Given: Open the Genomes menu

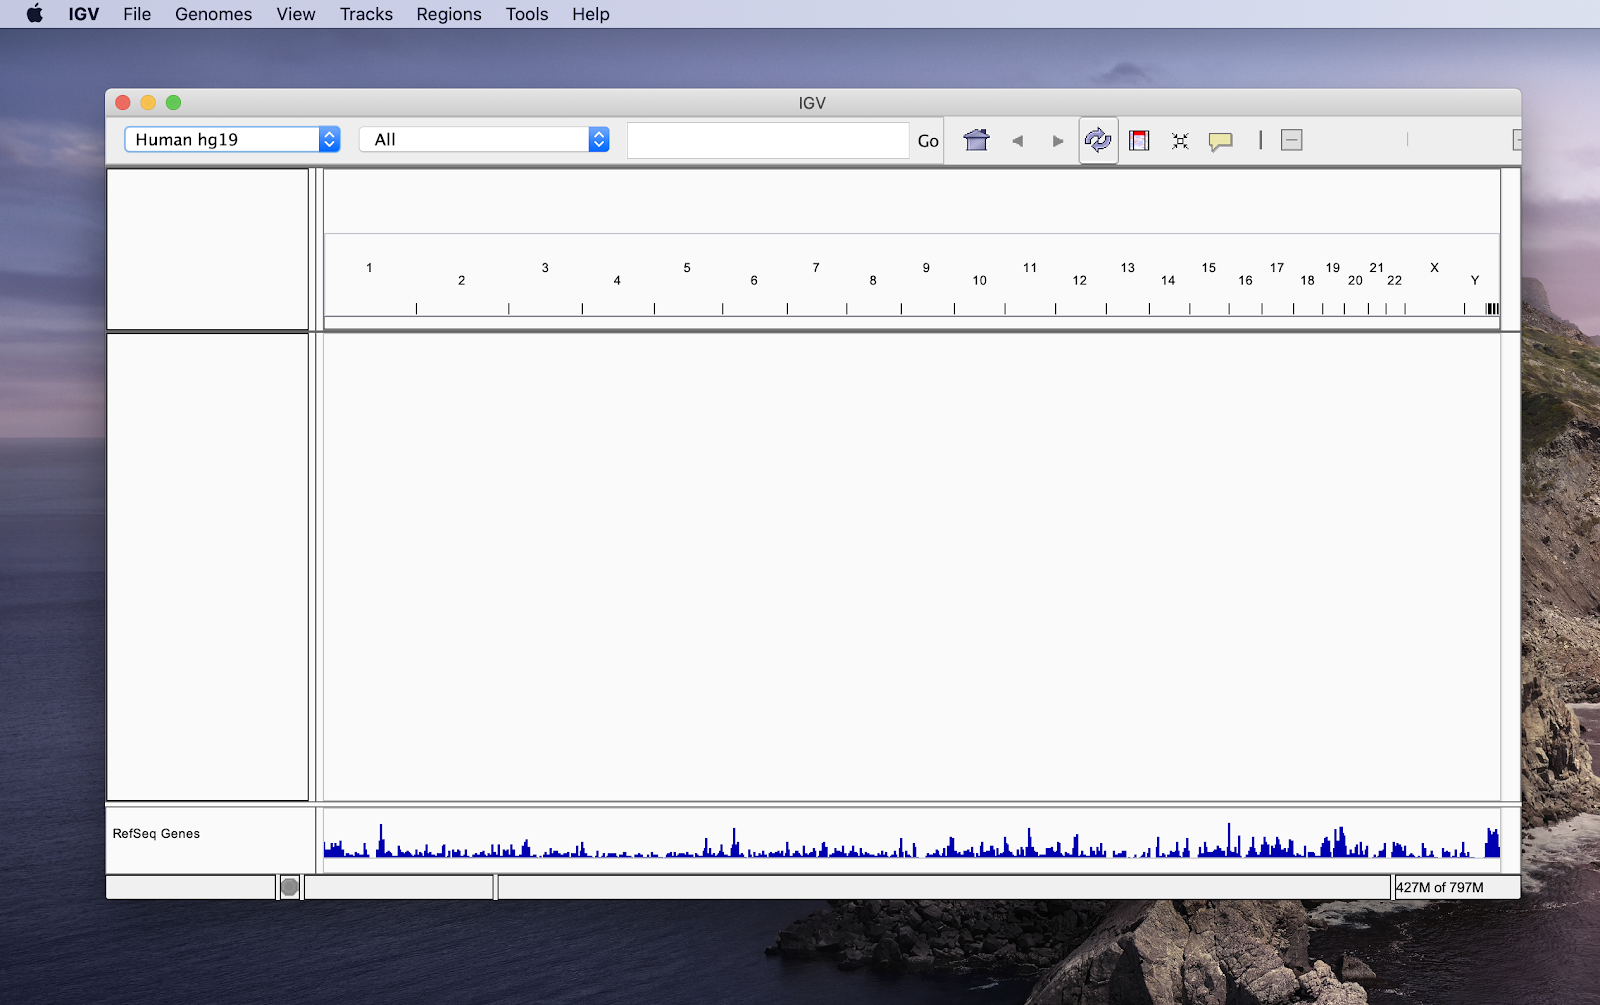Looking at the screenshot, I should (x=213, y=14).
